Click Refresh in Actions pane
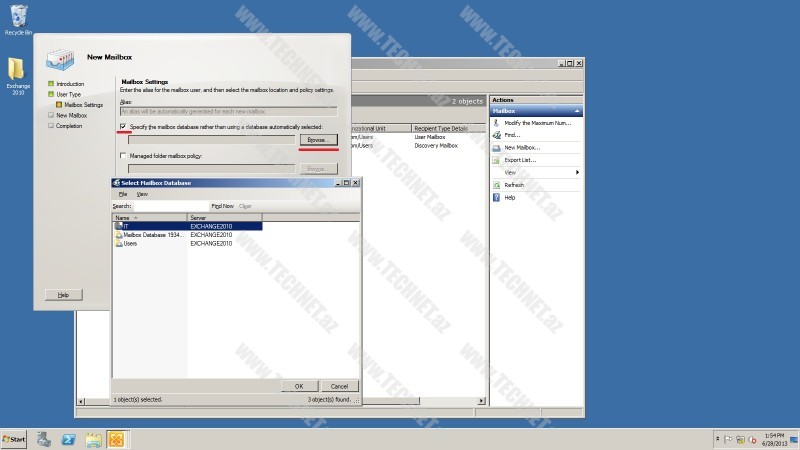Image resolution: width=800 pixels, height=450 pixels. click(514, 185)
